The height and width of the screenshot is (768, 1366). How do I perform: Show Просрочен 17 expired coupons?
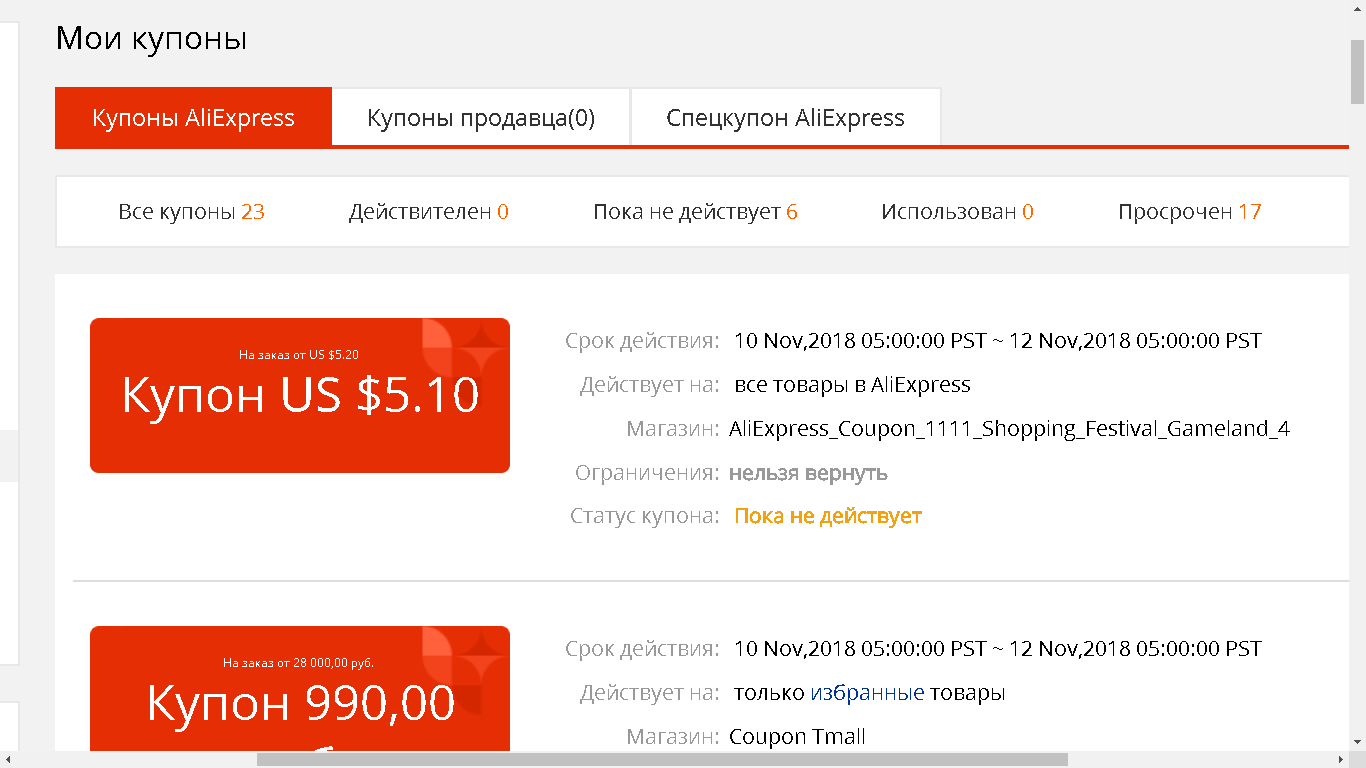click(1190, 211)
